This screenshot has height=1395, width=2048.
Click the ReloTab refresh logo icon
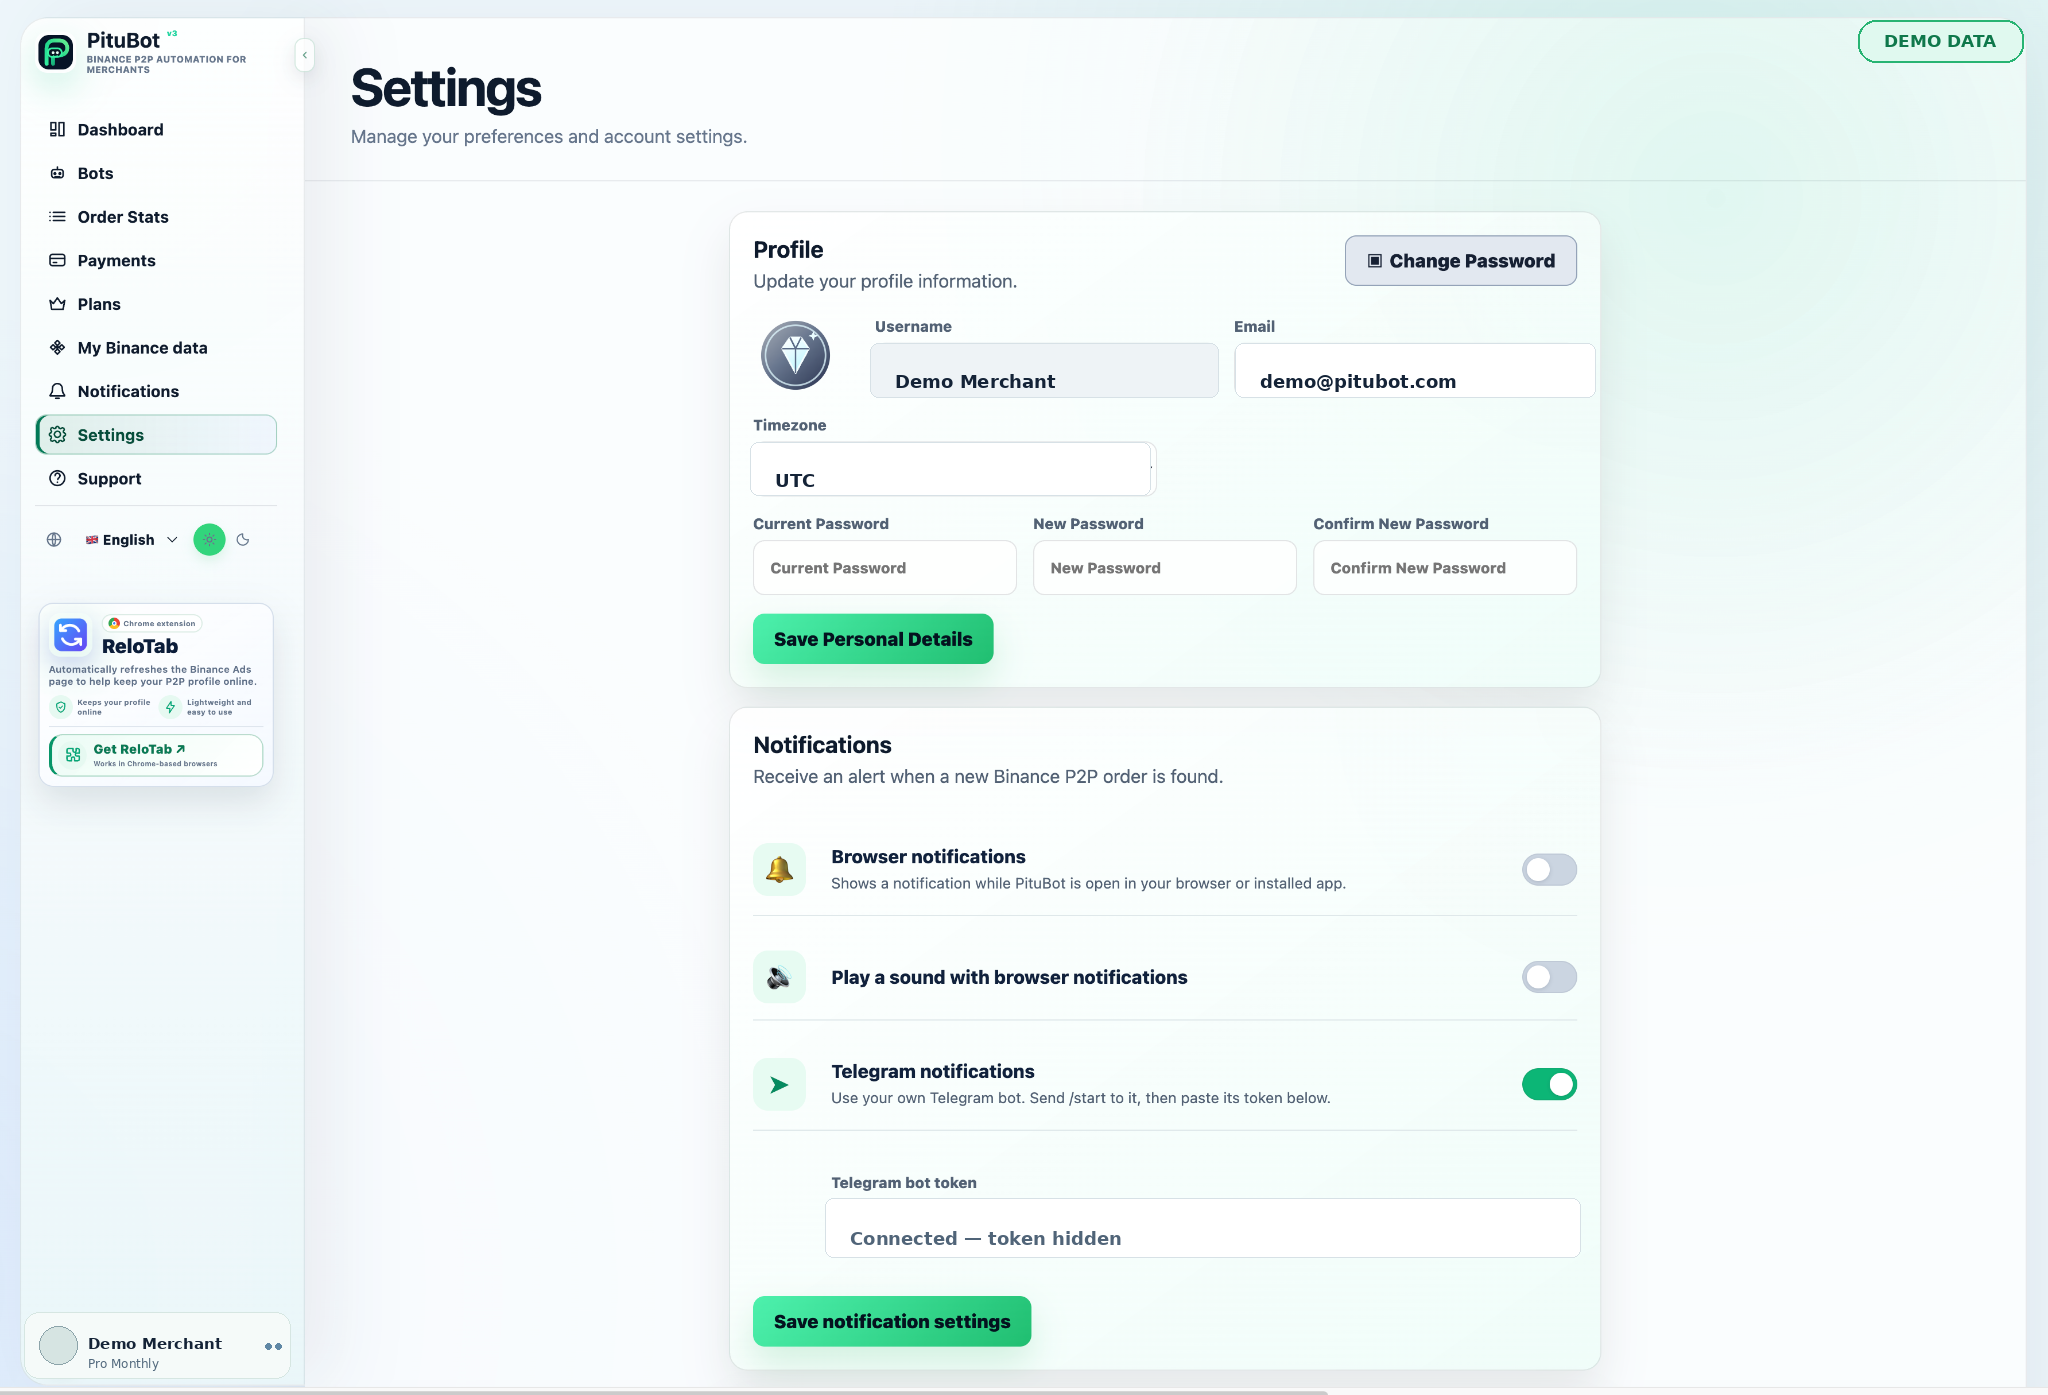[x=71, y=635]
